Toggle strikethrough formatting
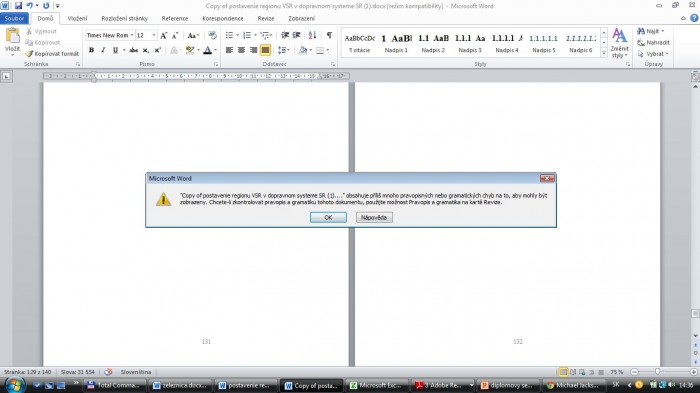 tap(133, 50)
